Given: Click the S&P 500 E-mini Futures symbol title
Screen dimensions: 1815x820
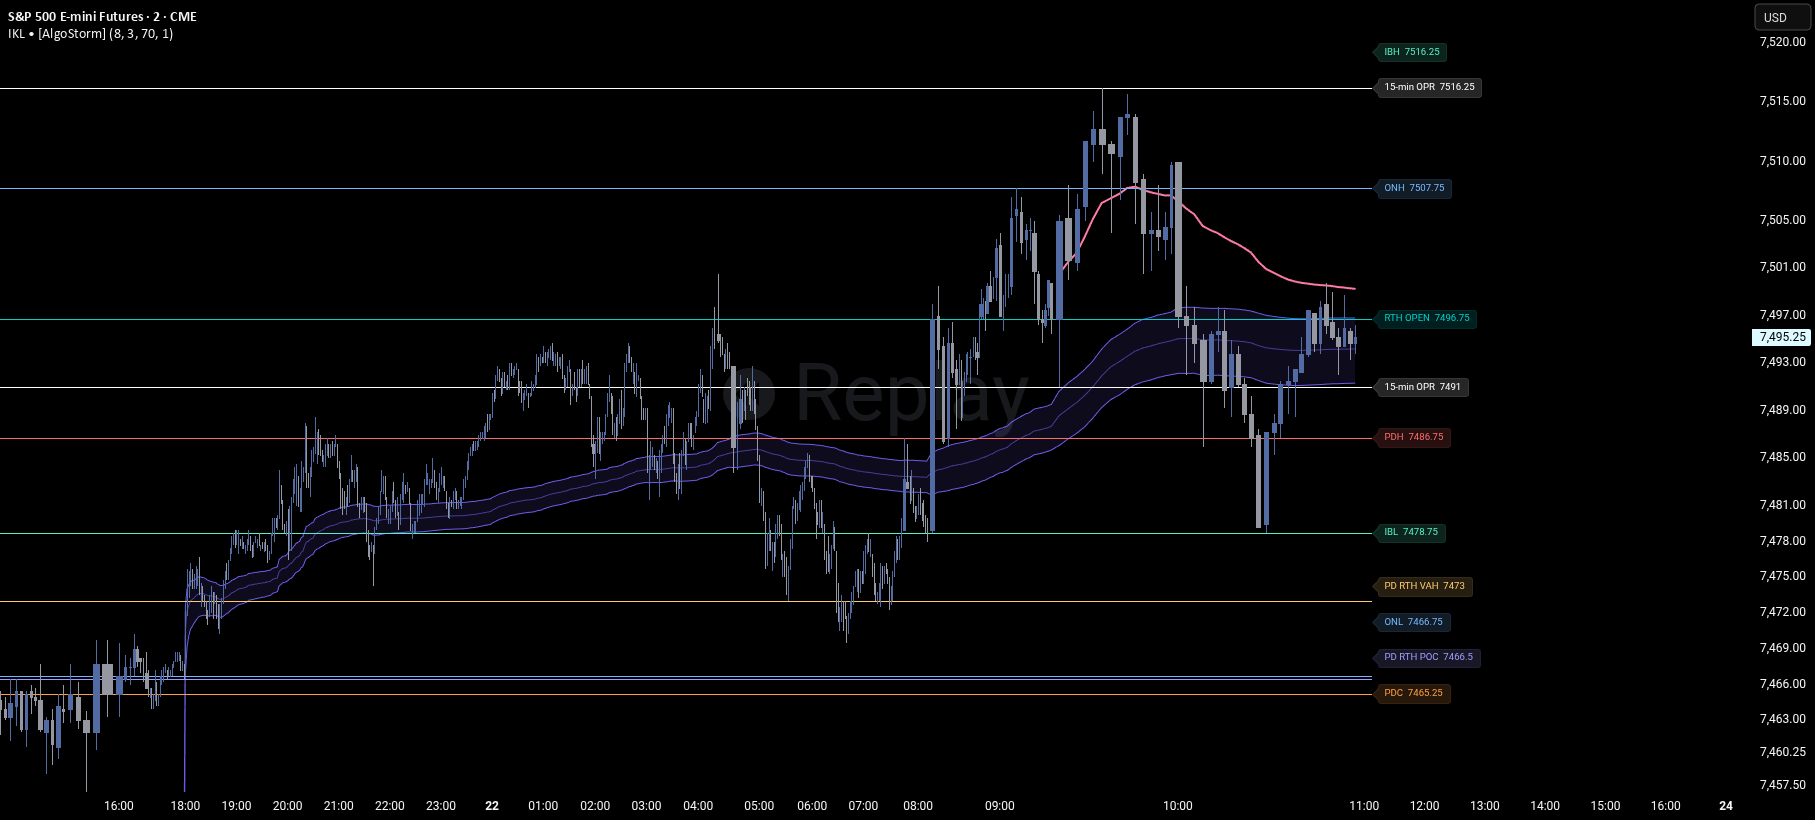Looking at the screenshot, I should (102, 17).
